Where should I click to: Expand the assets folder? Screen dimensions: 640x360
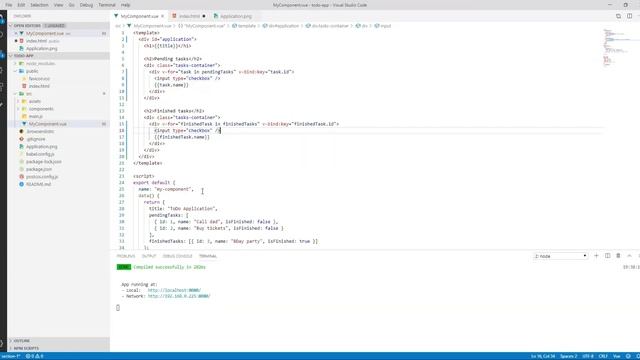[x=18, y=101]
